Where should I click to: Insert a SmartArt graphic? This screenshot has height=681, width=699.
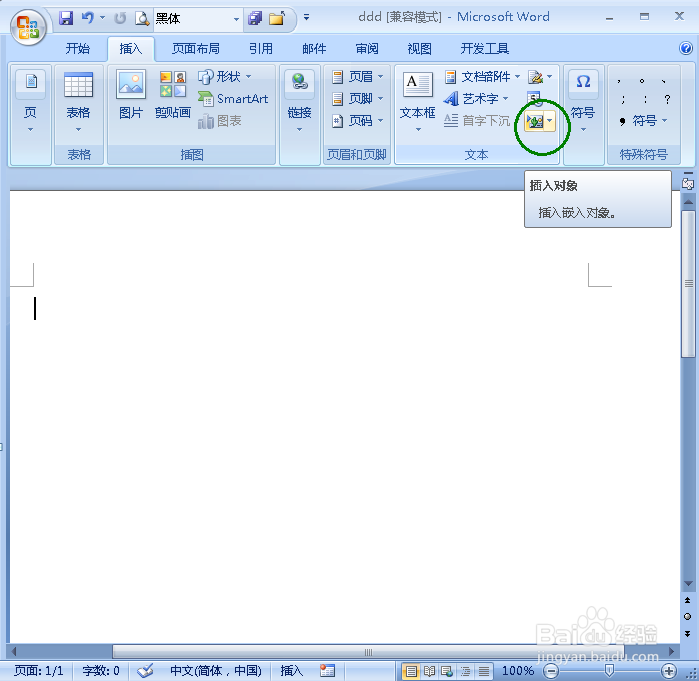[233, 99]
